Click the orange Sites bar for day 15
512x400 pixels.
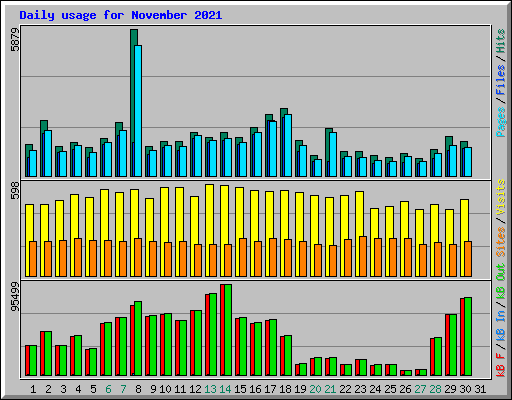click(x=243, y=258)
